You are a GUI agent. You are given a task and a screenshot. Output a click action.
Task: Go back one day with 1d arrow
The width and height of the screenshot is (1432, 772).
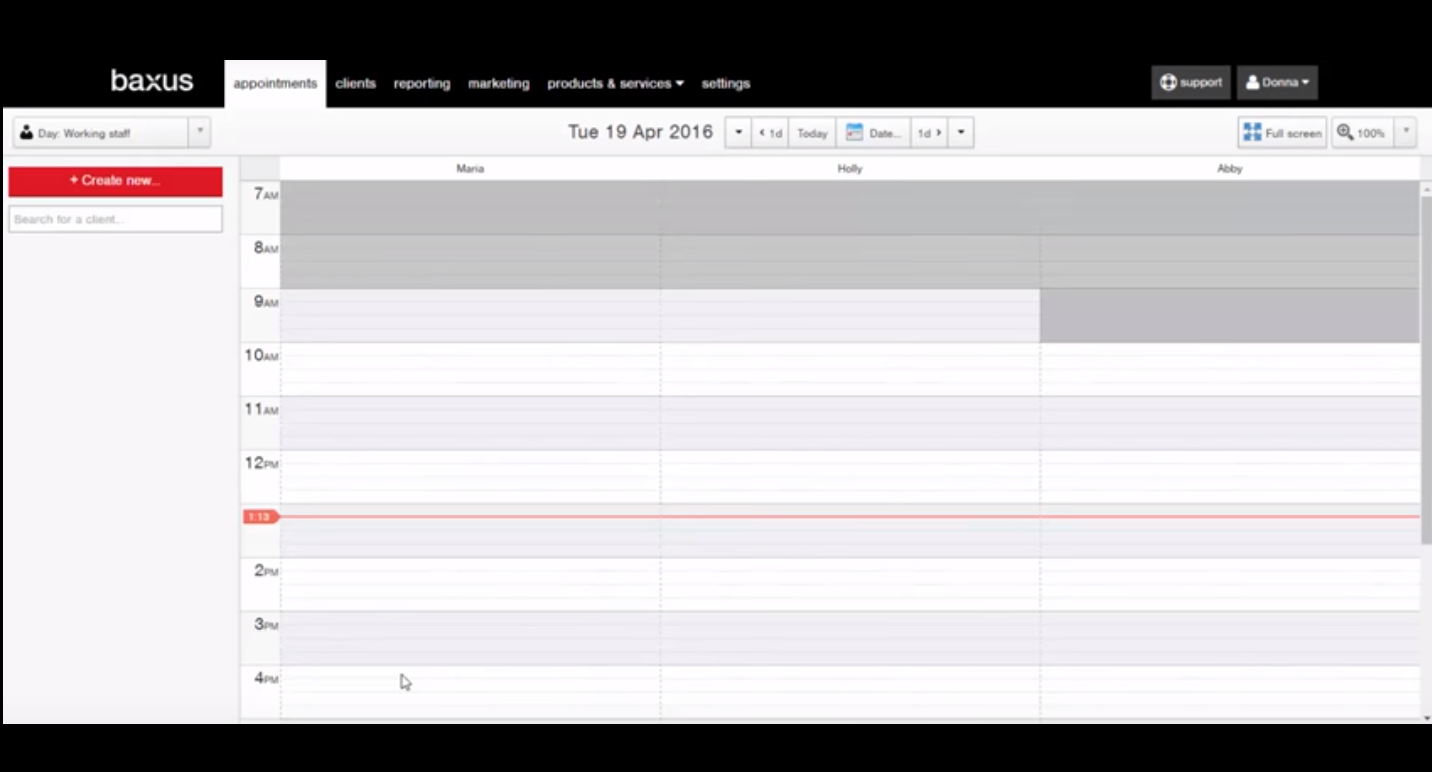pos(770,133)
